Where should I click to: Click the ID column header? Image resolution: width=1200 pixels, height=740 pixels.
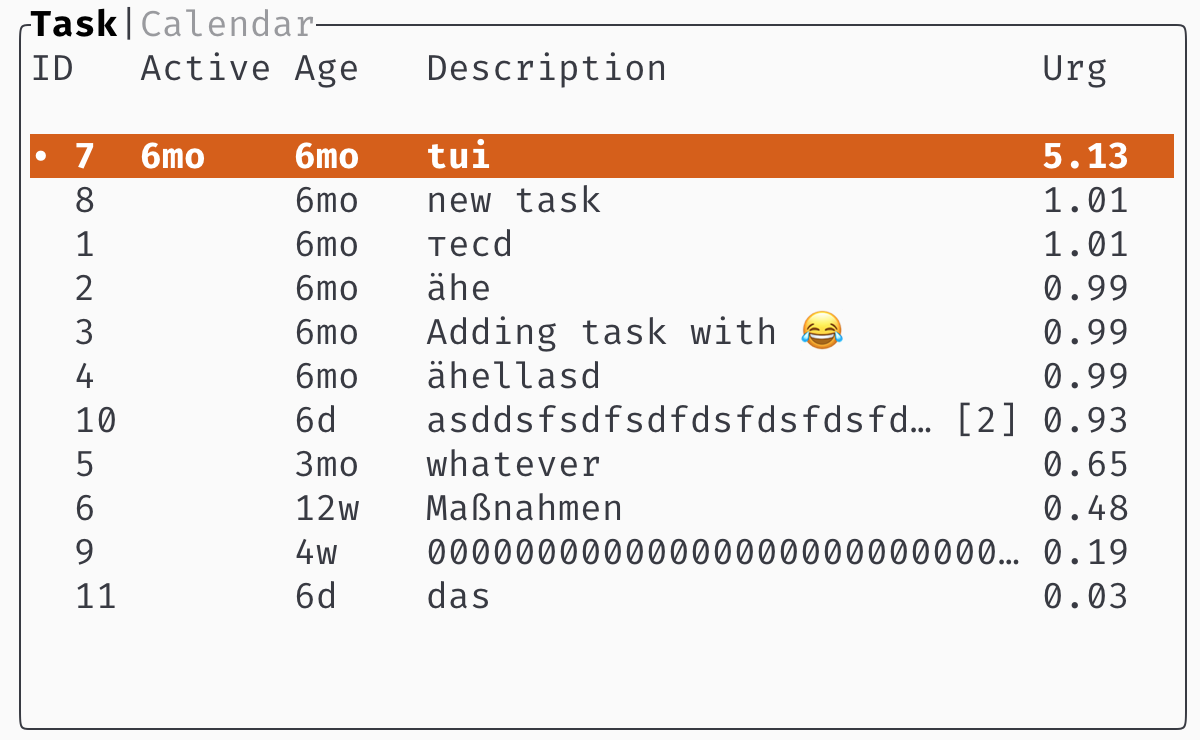(x=53, y=68)
